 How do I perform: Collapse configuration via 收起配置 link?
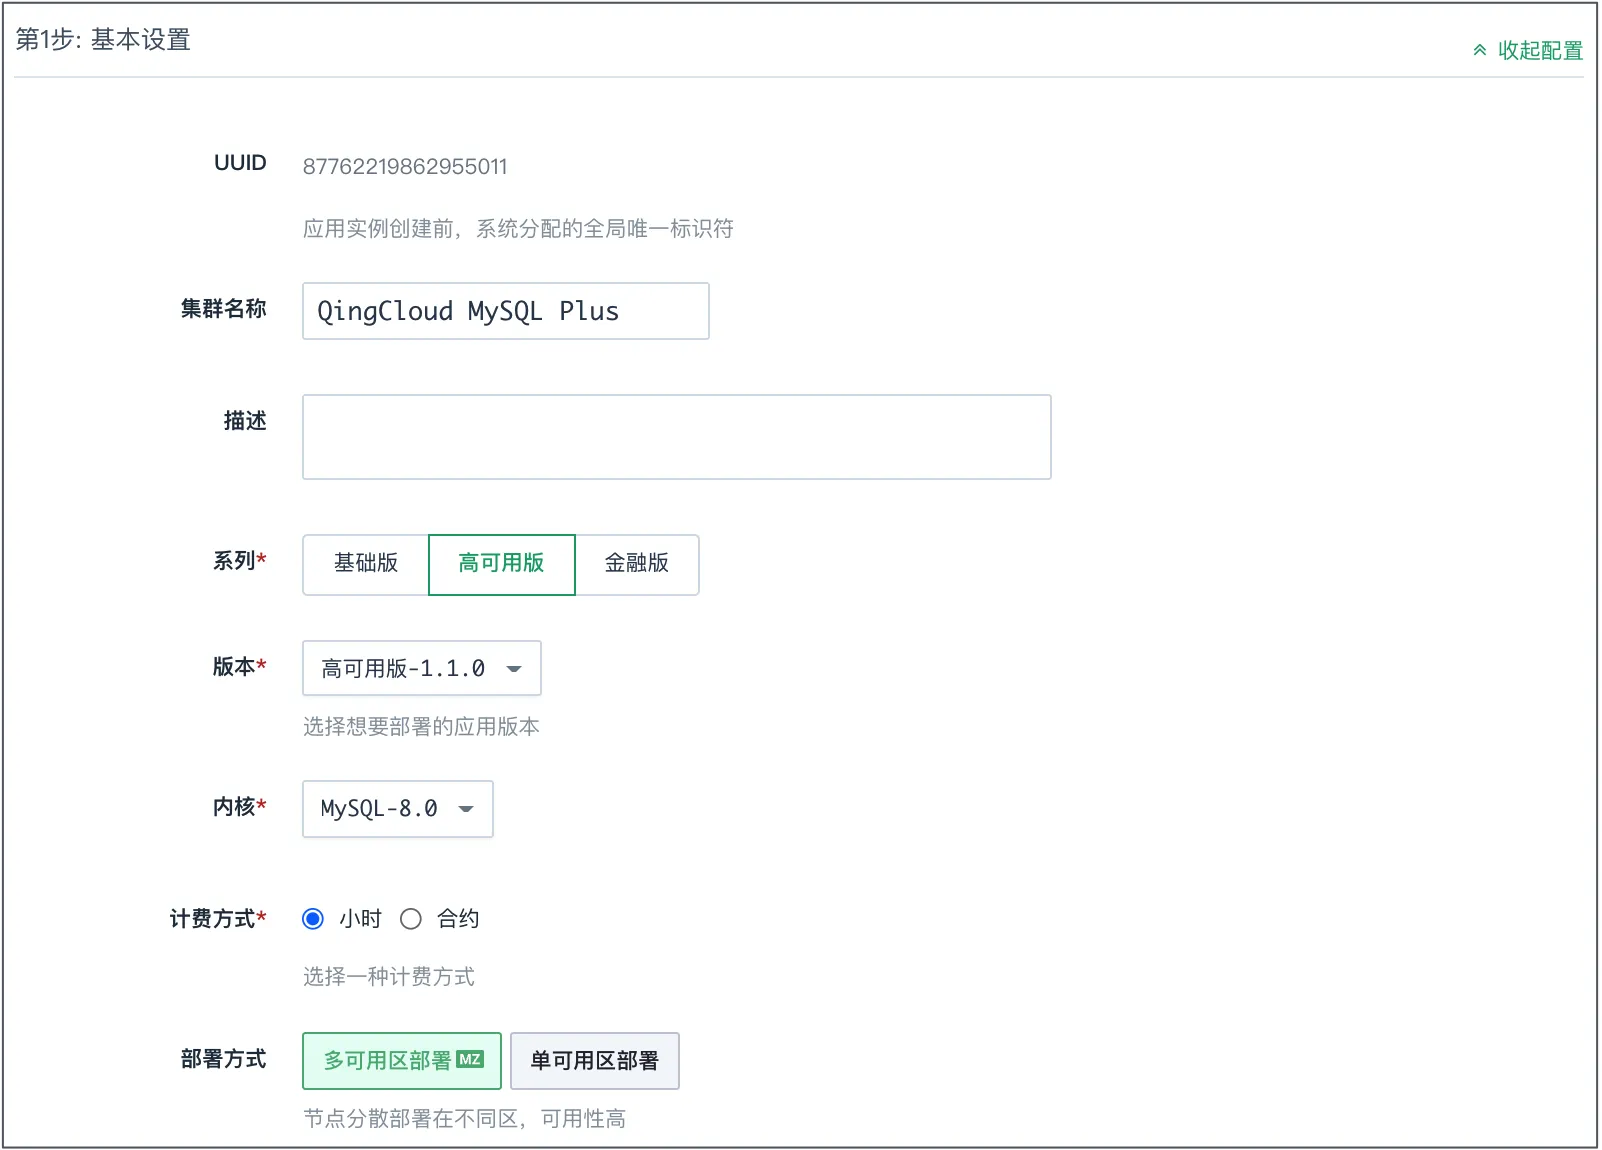pyautogui.click(x=1528, y=51)
